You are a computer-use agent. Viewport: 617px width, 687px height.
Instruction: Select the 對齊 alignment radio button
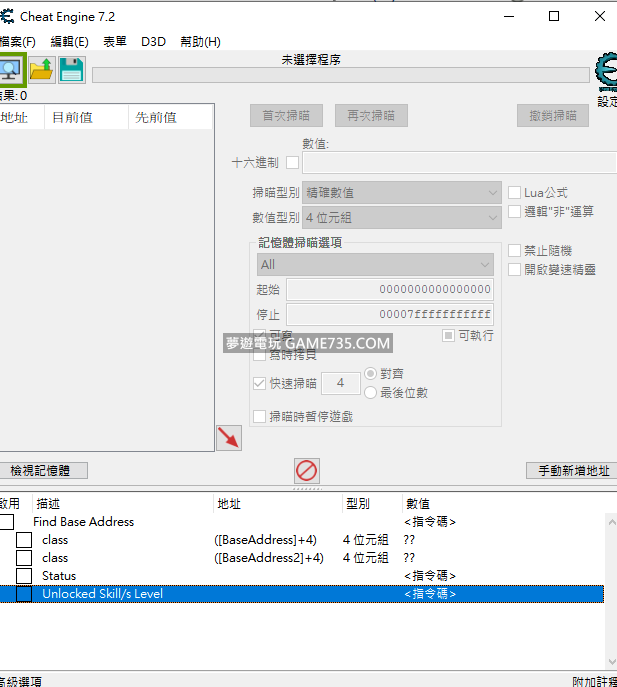click(x=370, y=373)
